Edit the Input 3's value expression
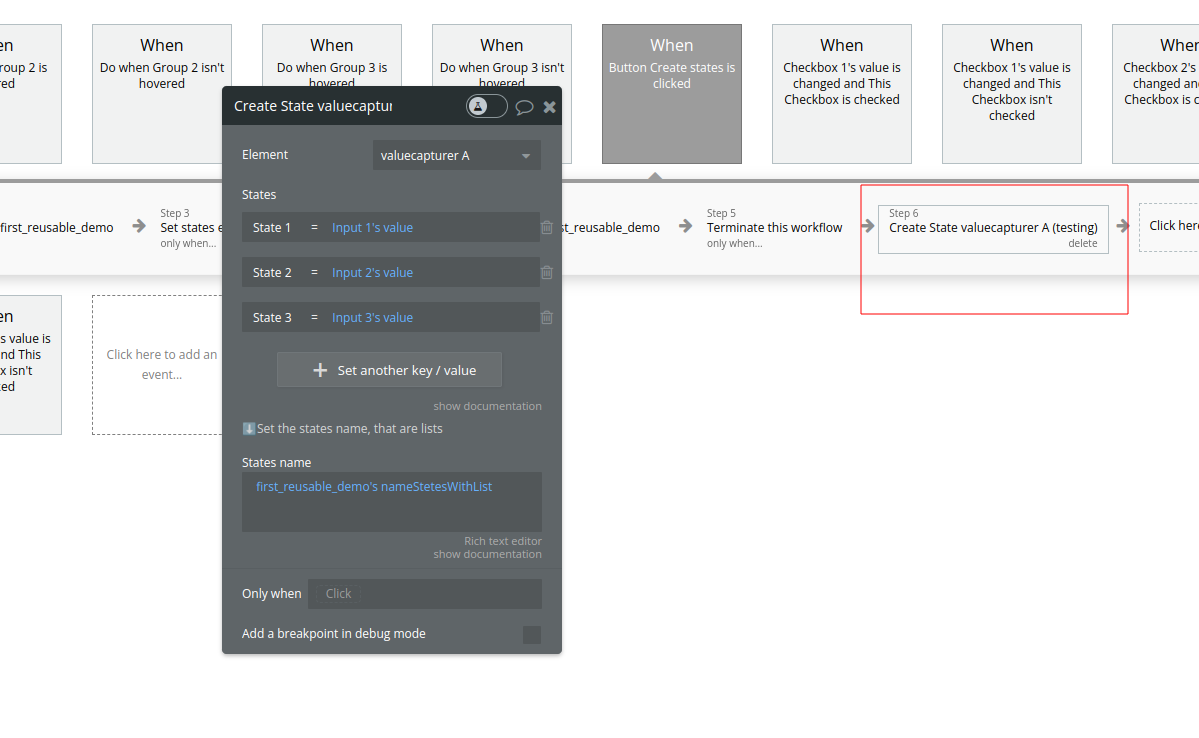The width and height of the screenshot is (1199, 738). (x=372, y=317)
